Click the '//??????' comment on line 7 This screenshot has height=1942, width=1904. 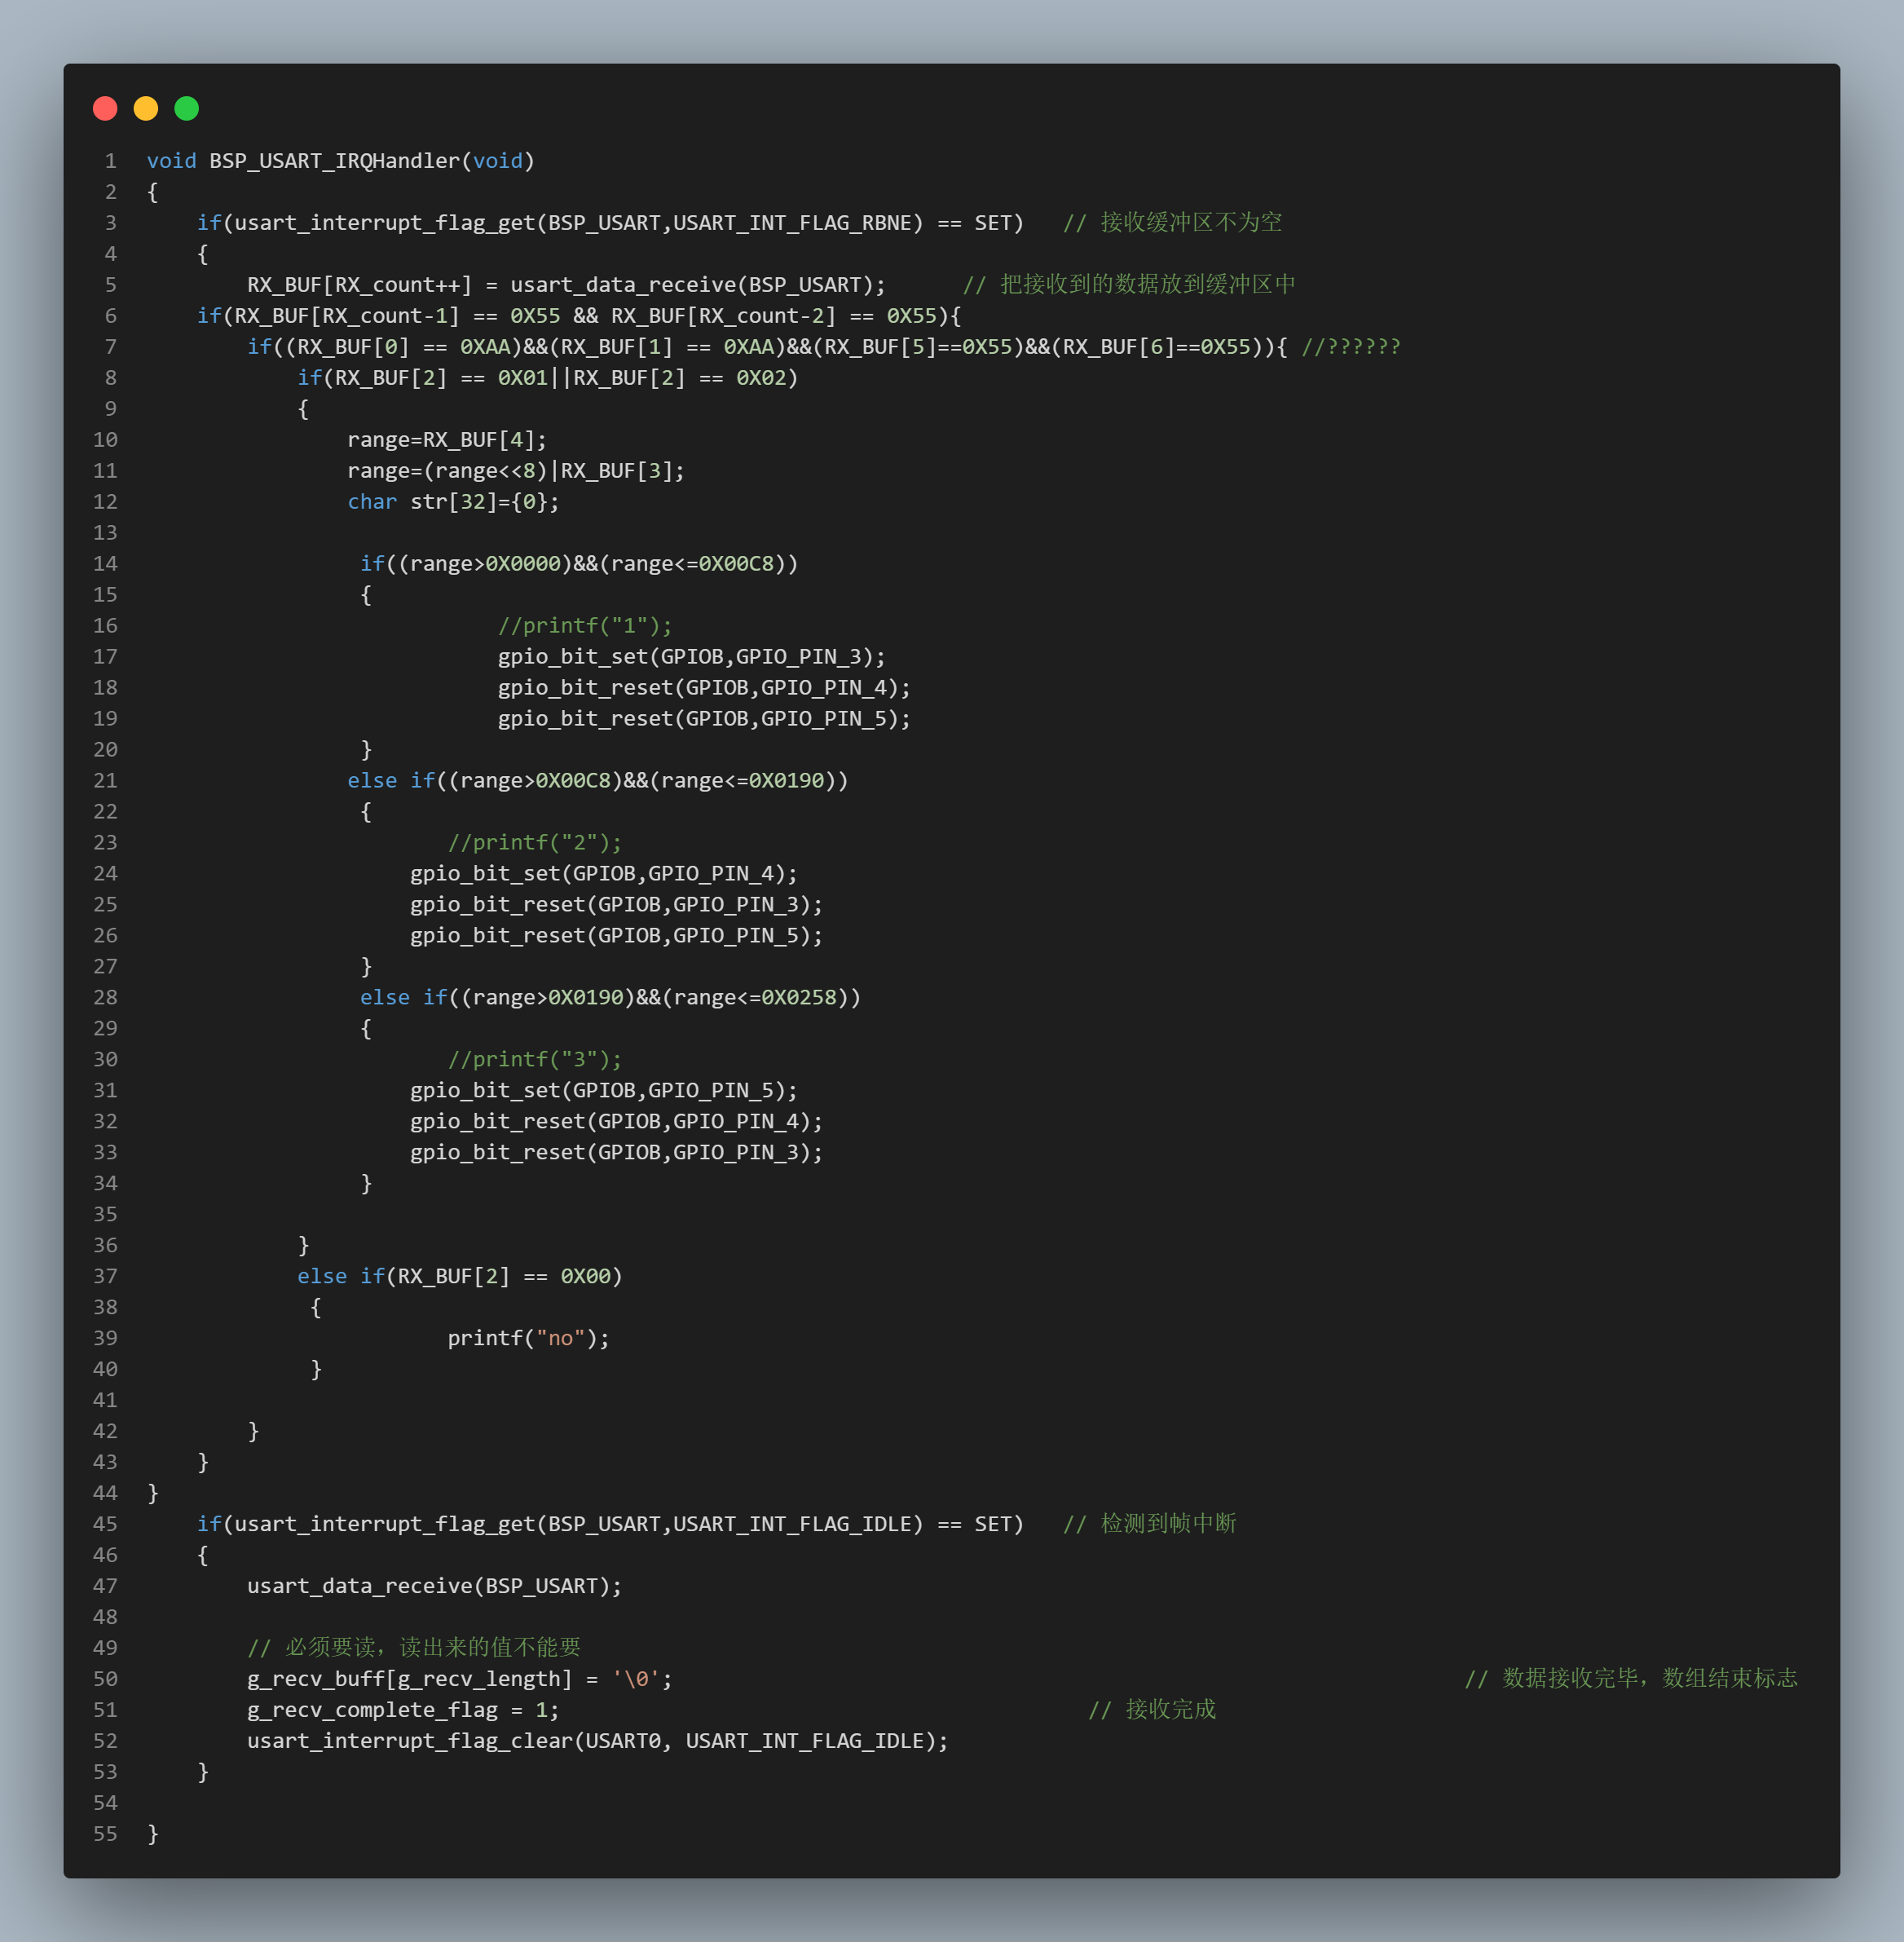[x=1350, y=347]
